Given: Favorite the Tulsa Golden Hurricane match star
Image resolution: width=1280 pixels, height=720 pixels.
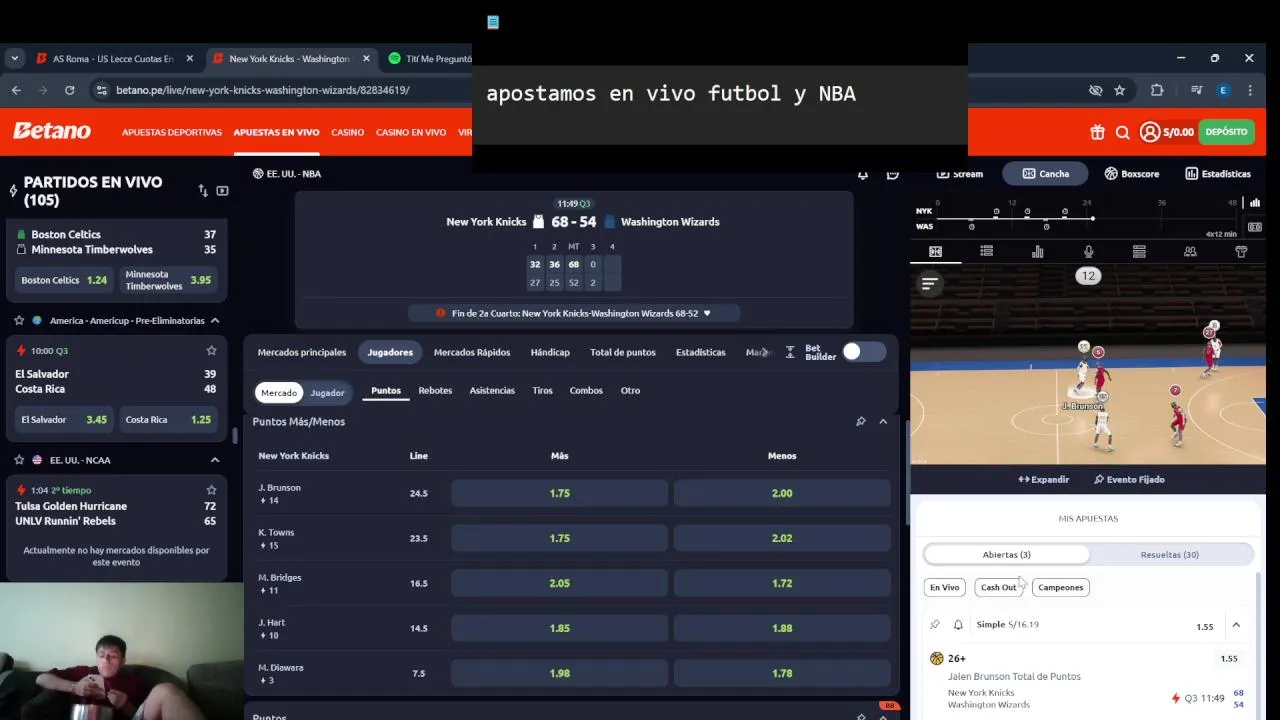Looking at the screenshot, I should pos(211,490).
